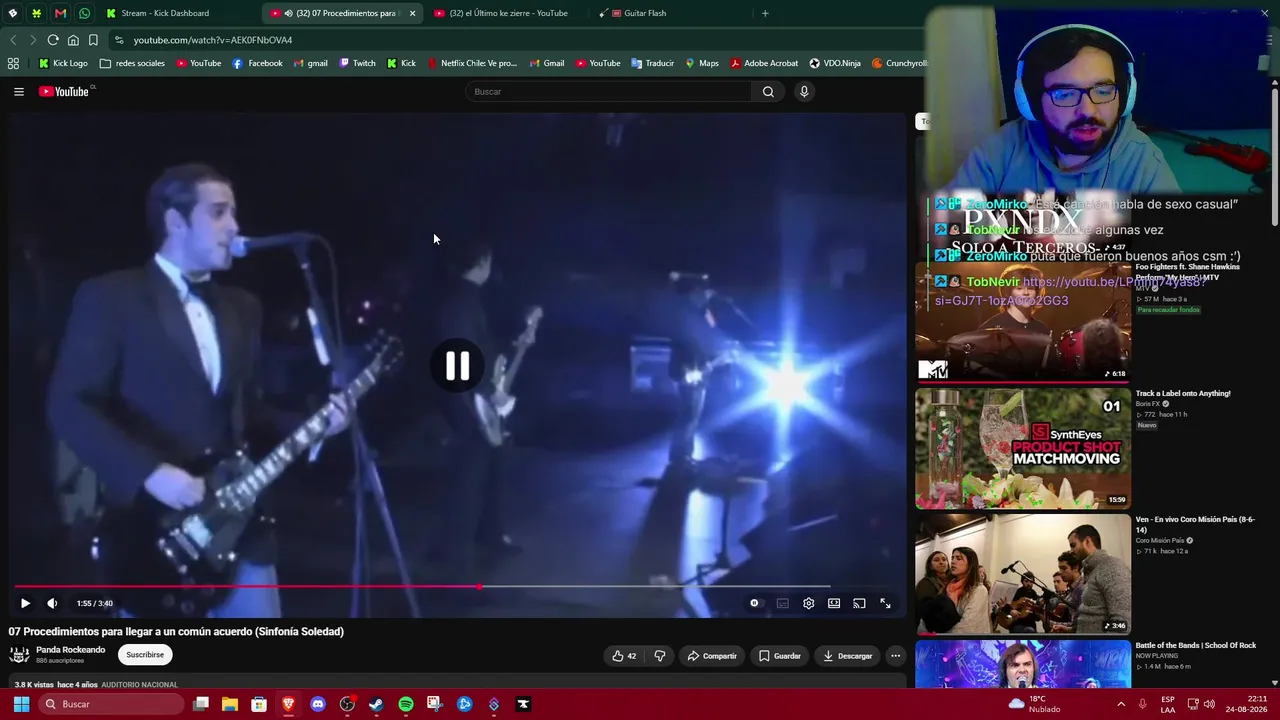Open the more actions three-dot menu
The width and height of the screenshot is (1280, 720).
click(x=895, y=656)
